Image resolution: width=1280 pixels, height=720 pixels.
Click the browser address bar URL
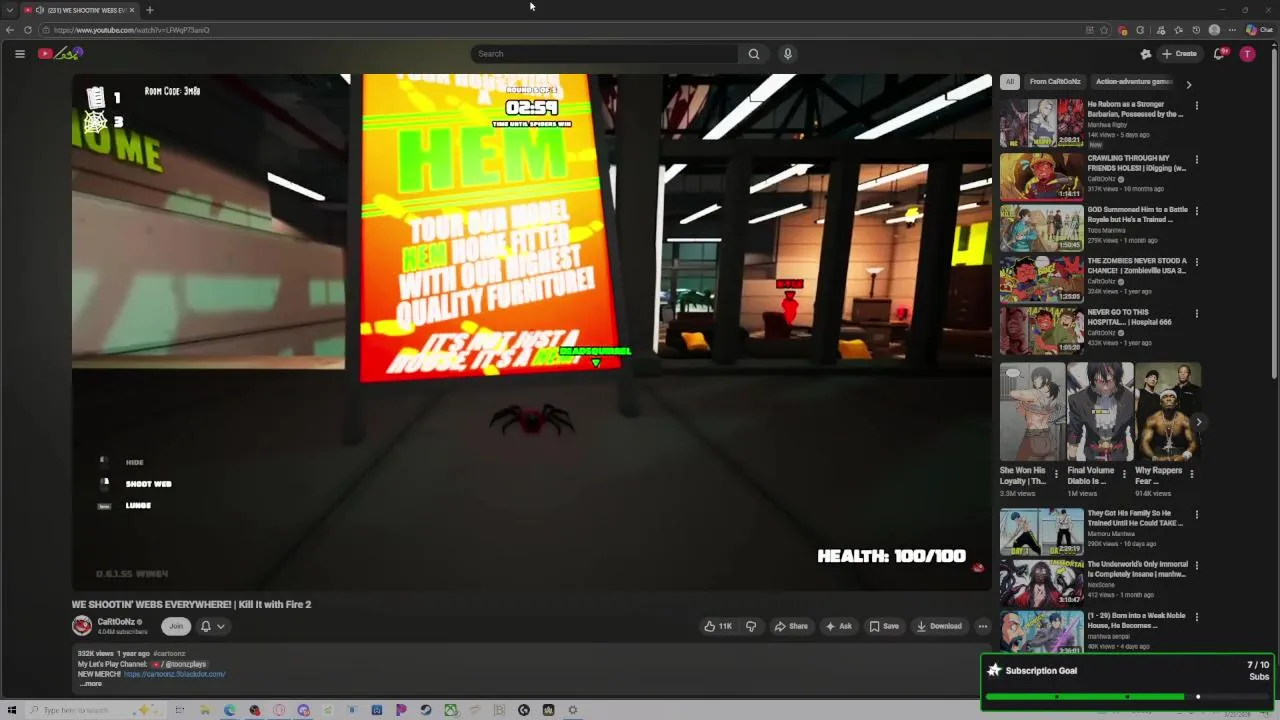point(132,30)
